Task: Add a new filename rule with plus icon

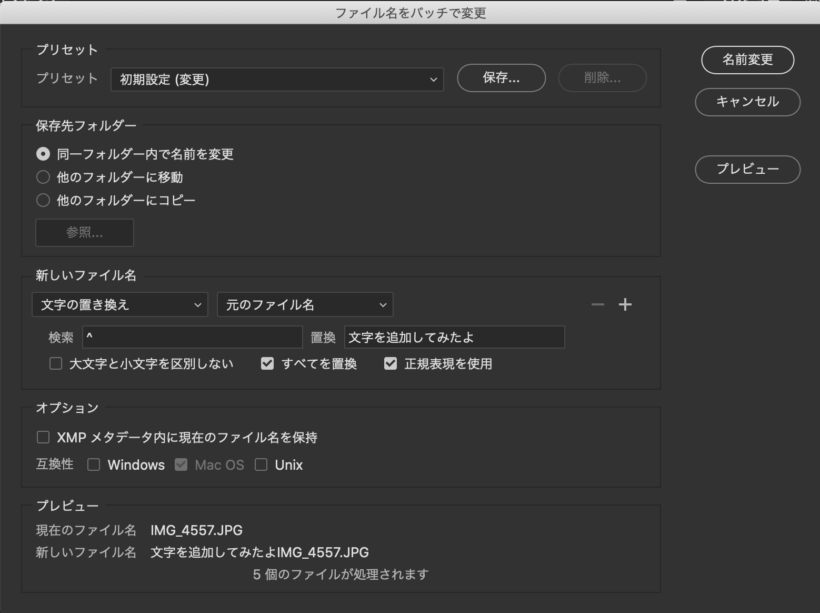Action: click(625, 305)
